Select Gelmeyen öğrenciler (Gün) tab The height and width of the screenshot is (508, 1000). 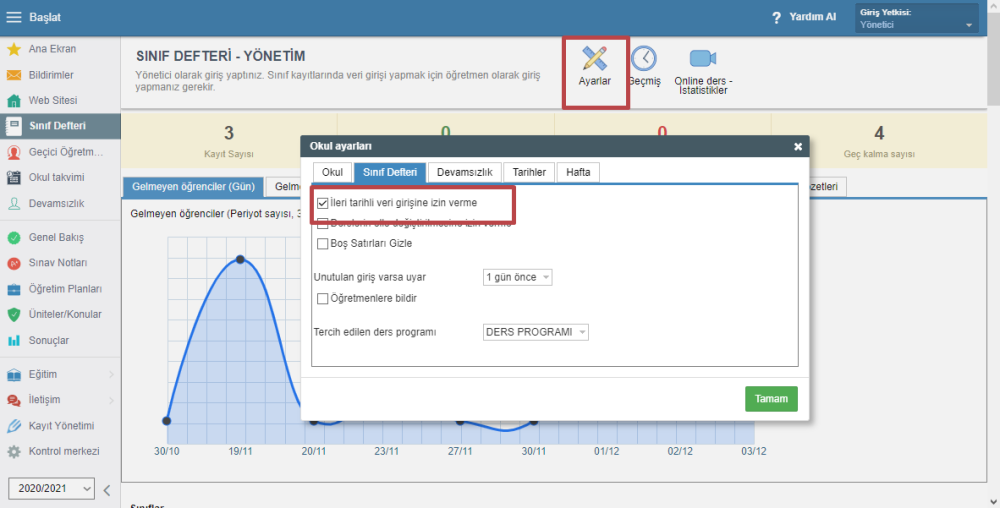pyautogui.click(x=193, y=187)
